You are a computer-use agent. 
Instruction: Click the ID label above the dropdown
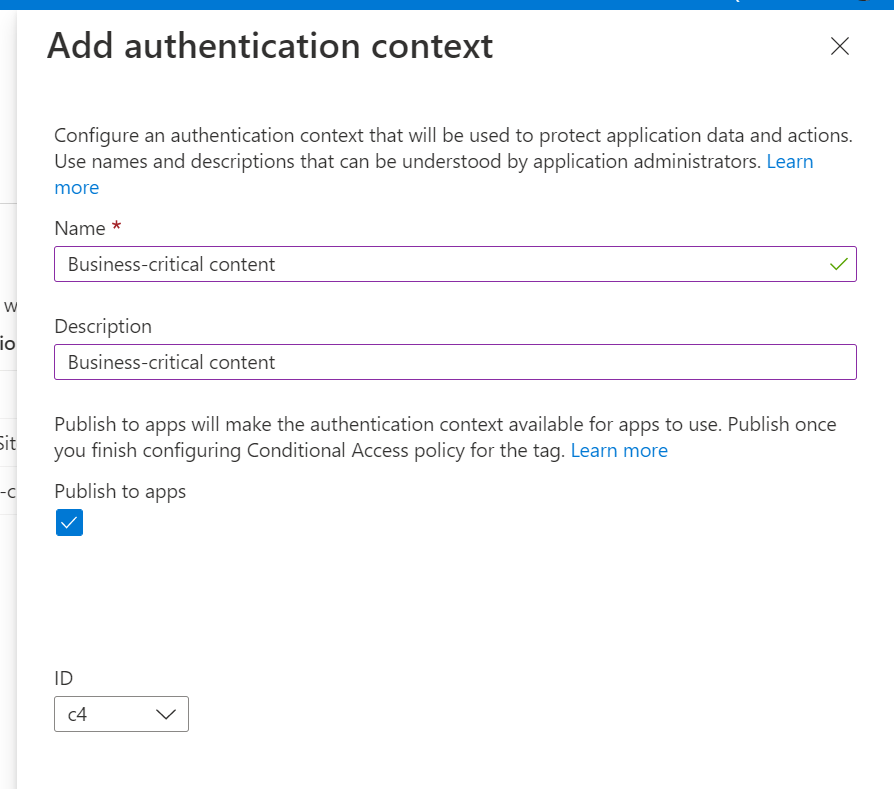pyautogui.click(x=64, y=678)
